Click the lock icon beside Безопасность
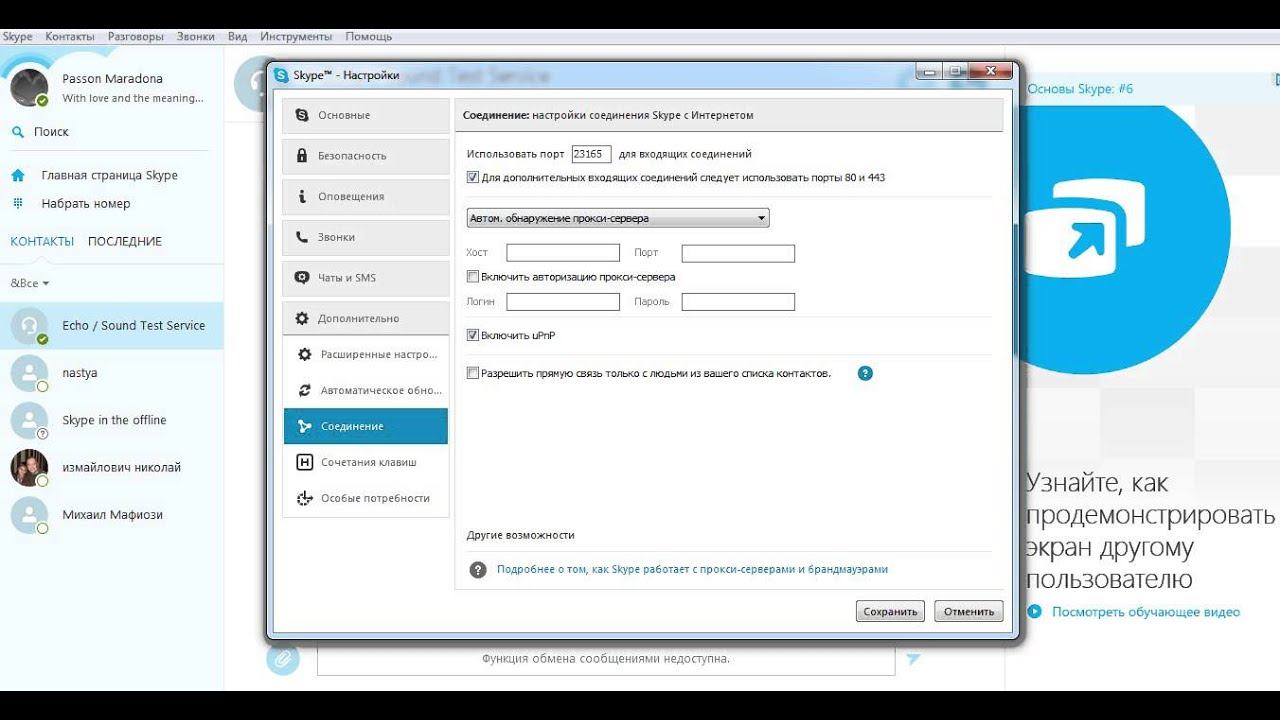The width and height of the screenshot is (1280, 720). click(302, 156)
